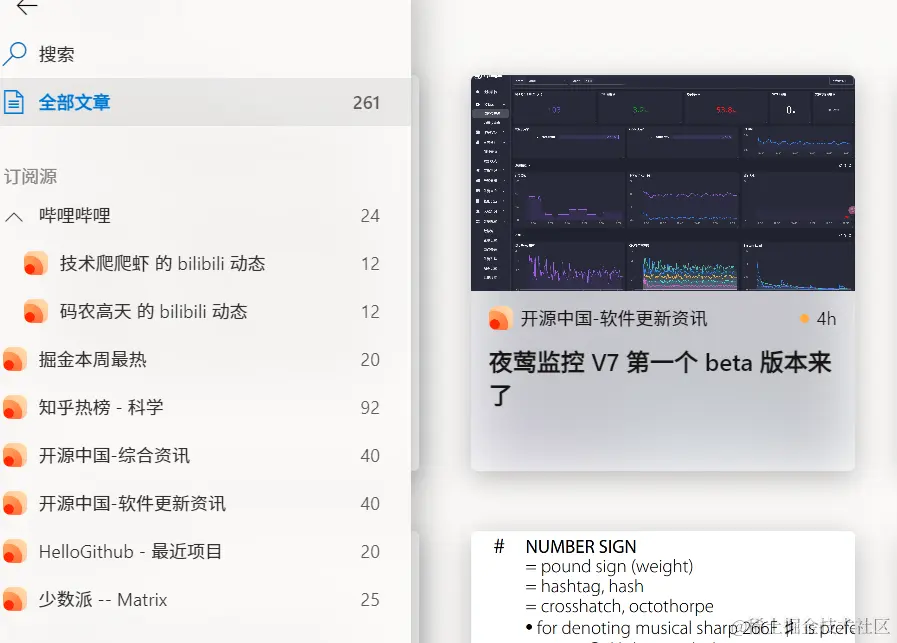Click the 92 count of 知乎热榜
The height and width of the screenshot is (643, 897).
370,408
